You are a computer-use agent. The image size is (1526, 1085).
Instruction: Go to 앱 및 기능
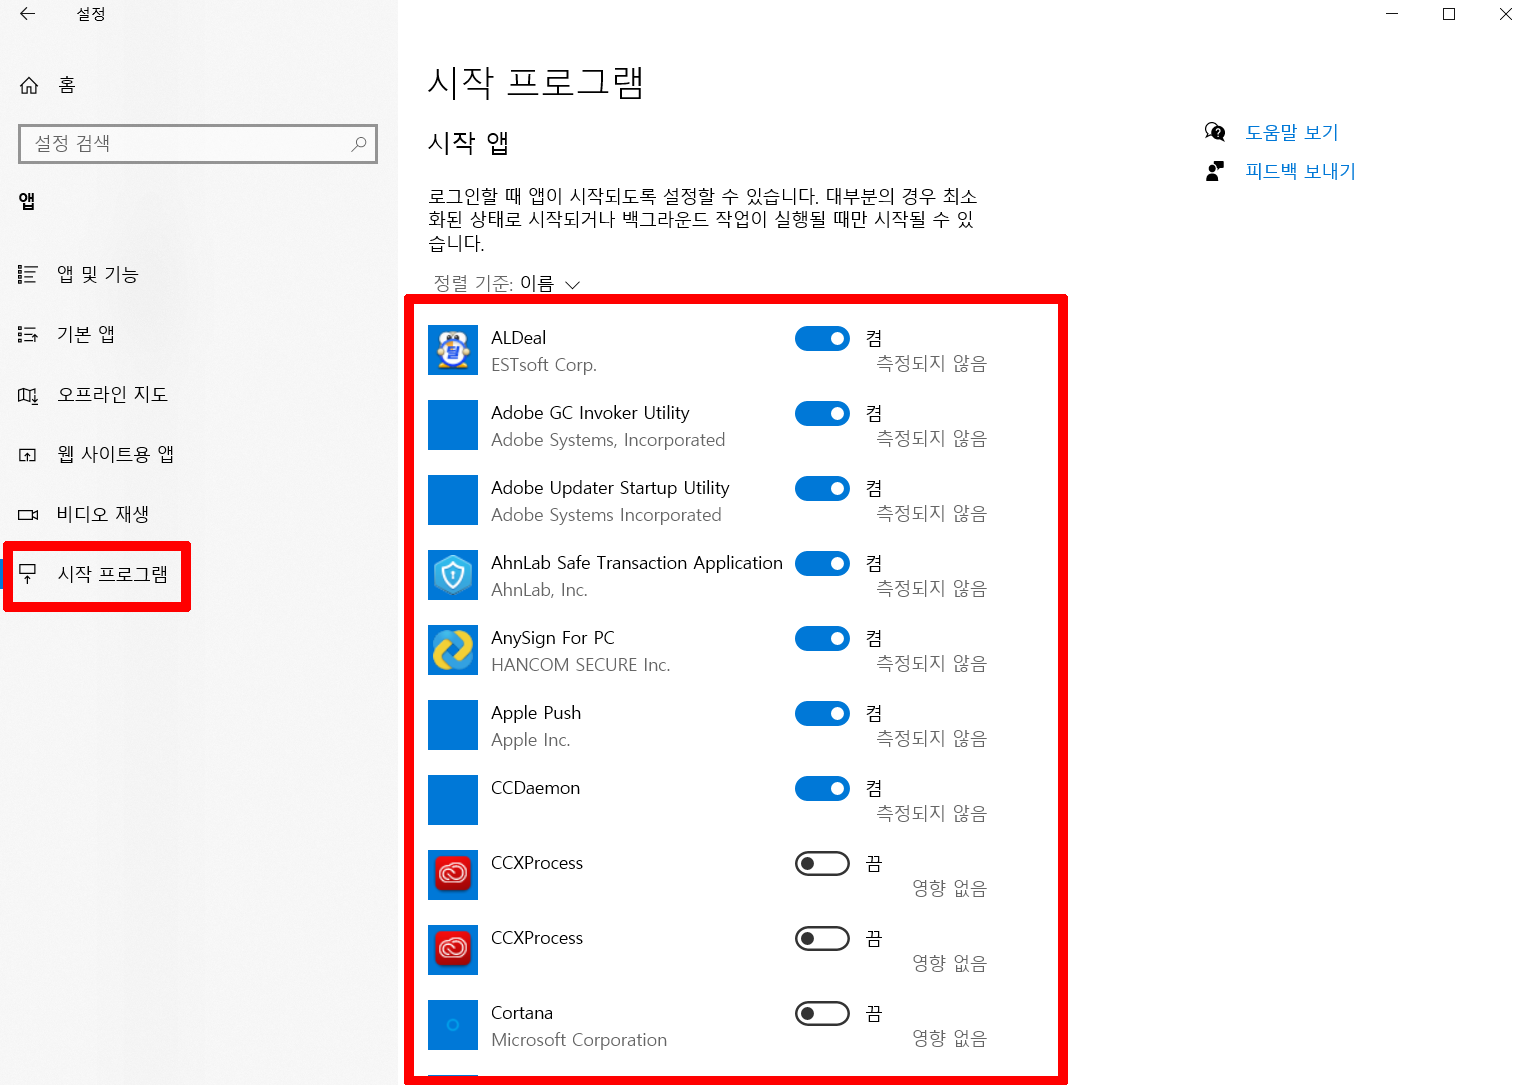click(x=97, y=274)
